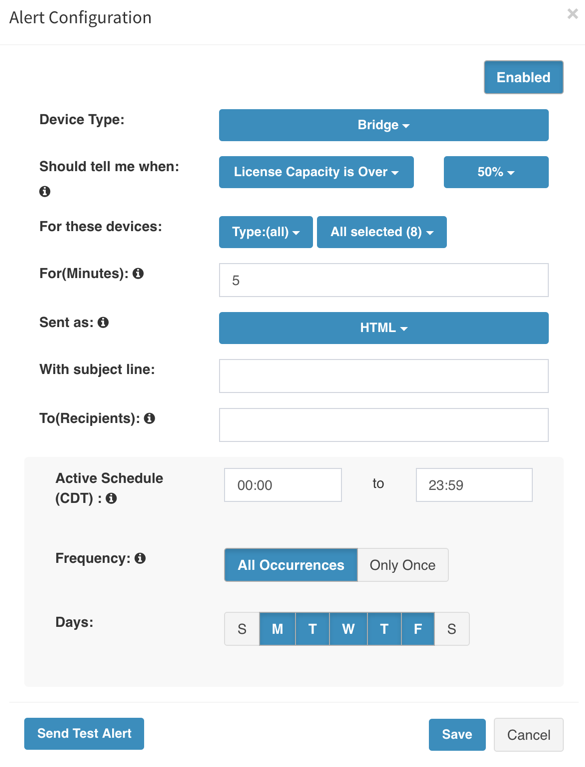Screen dimensions: 585x767
Task: Open the All selected (8) devices dropdown
Action: (x=382, y=232)
